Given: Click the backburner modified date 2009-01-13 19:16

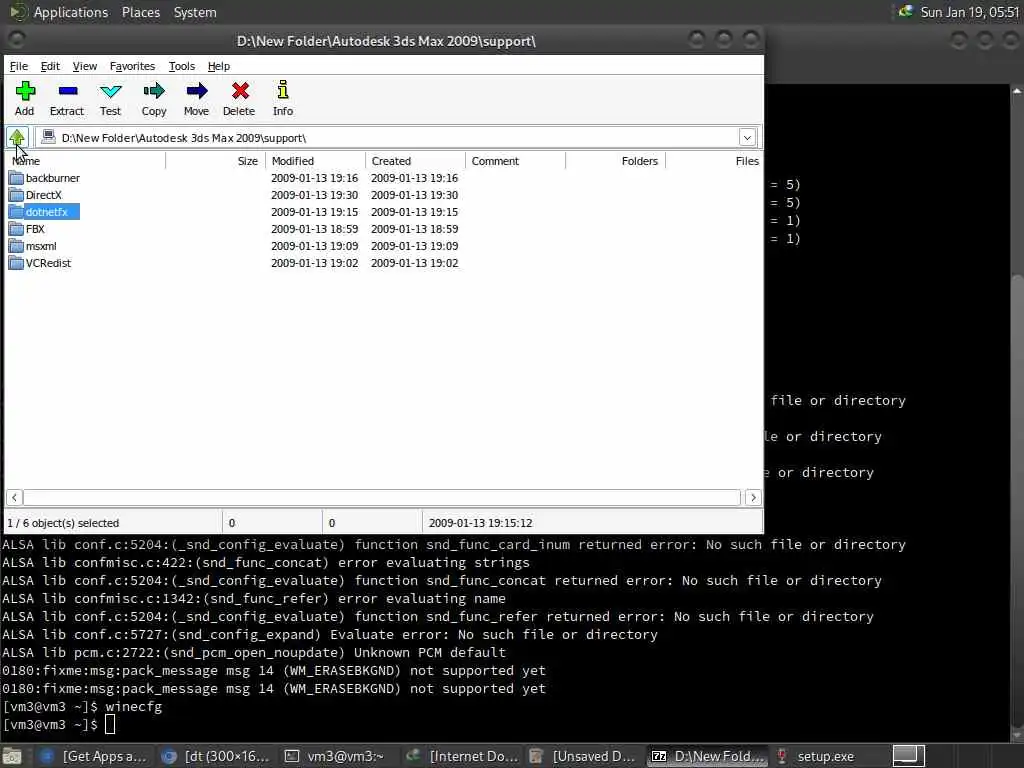Looking at the screenshot, I should 314,178.
